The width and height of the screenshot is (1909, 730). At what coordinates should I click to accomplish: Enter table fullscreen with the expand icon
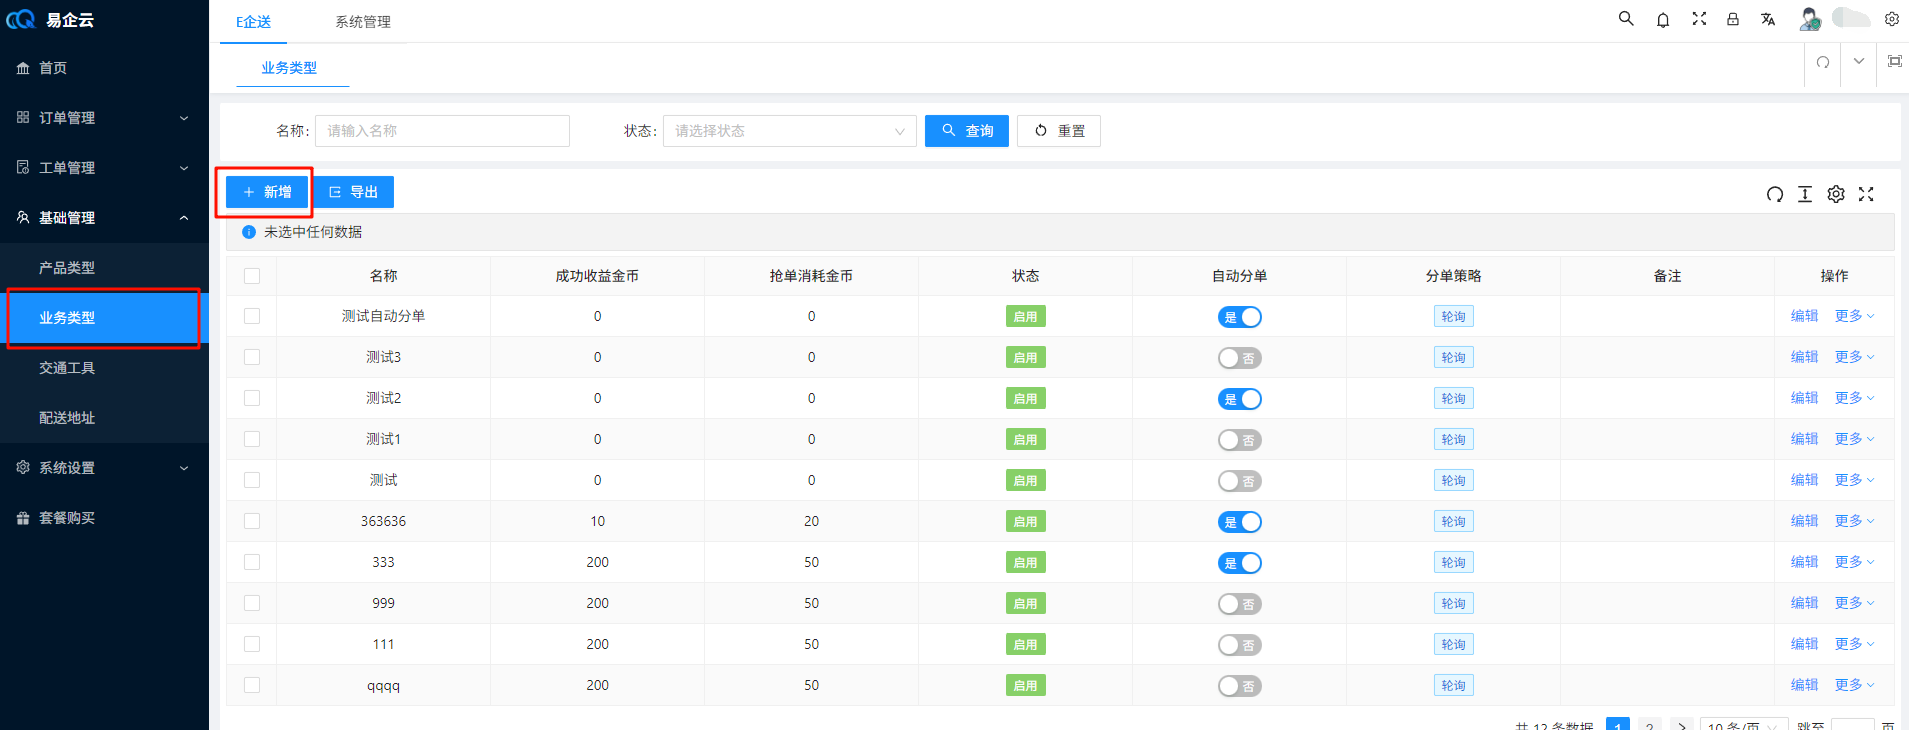1866,194
